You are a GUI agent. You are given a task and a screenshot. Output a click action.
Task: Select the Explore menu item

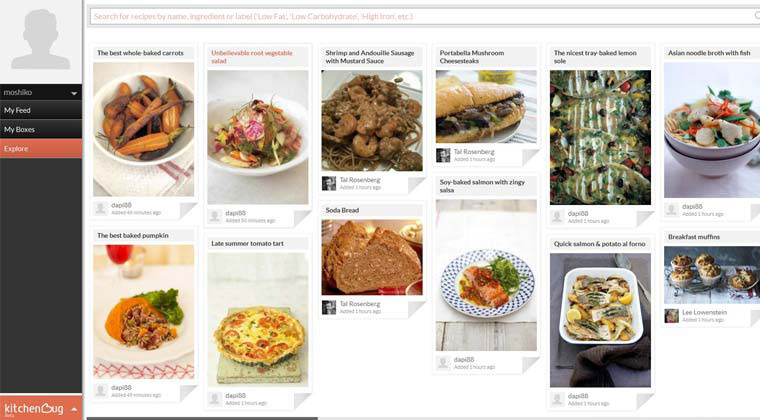[41, 149]
